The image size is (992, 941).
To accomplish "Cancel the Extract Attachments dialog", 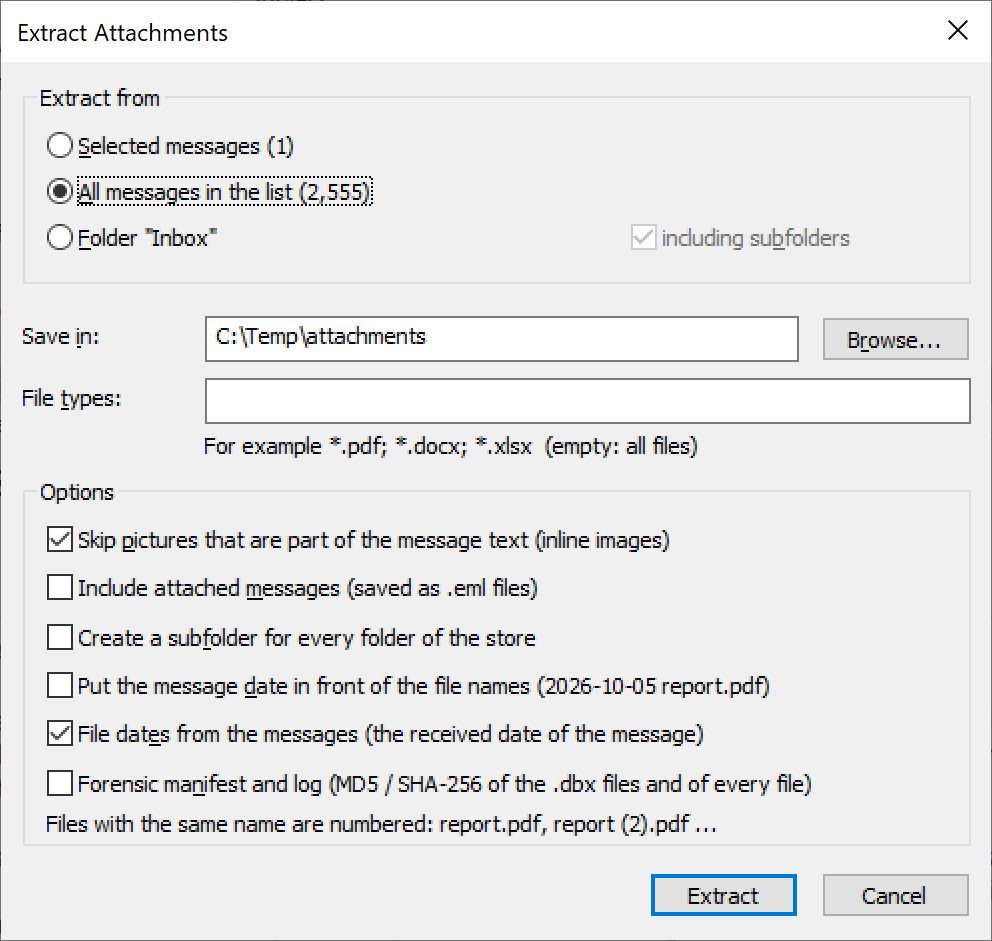I will coord(895,895).
